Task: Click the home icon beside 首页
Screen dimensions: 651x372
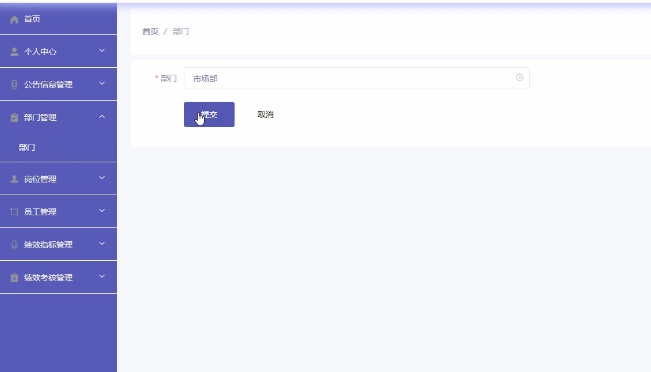Action: (14, 20)
